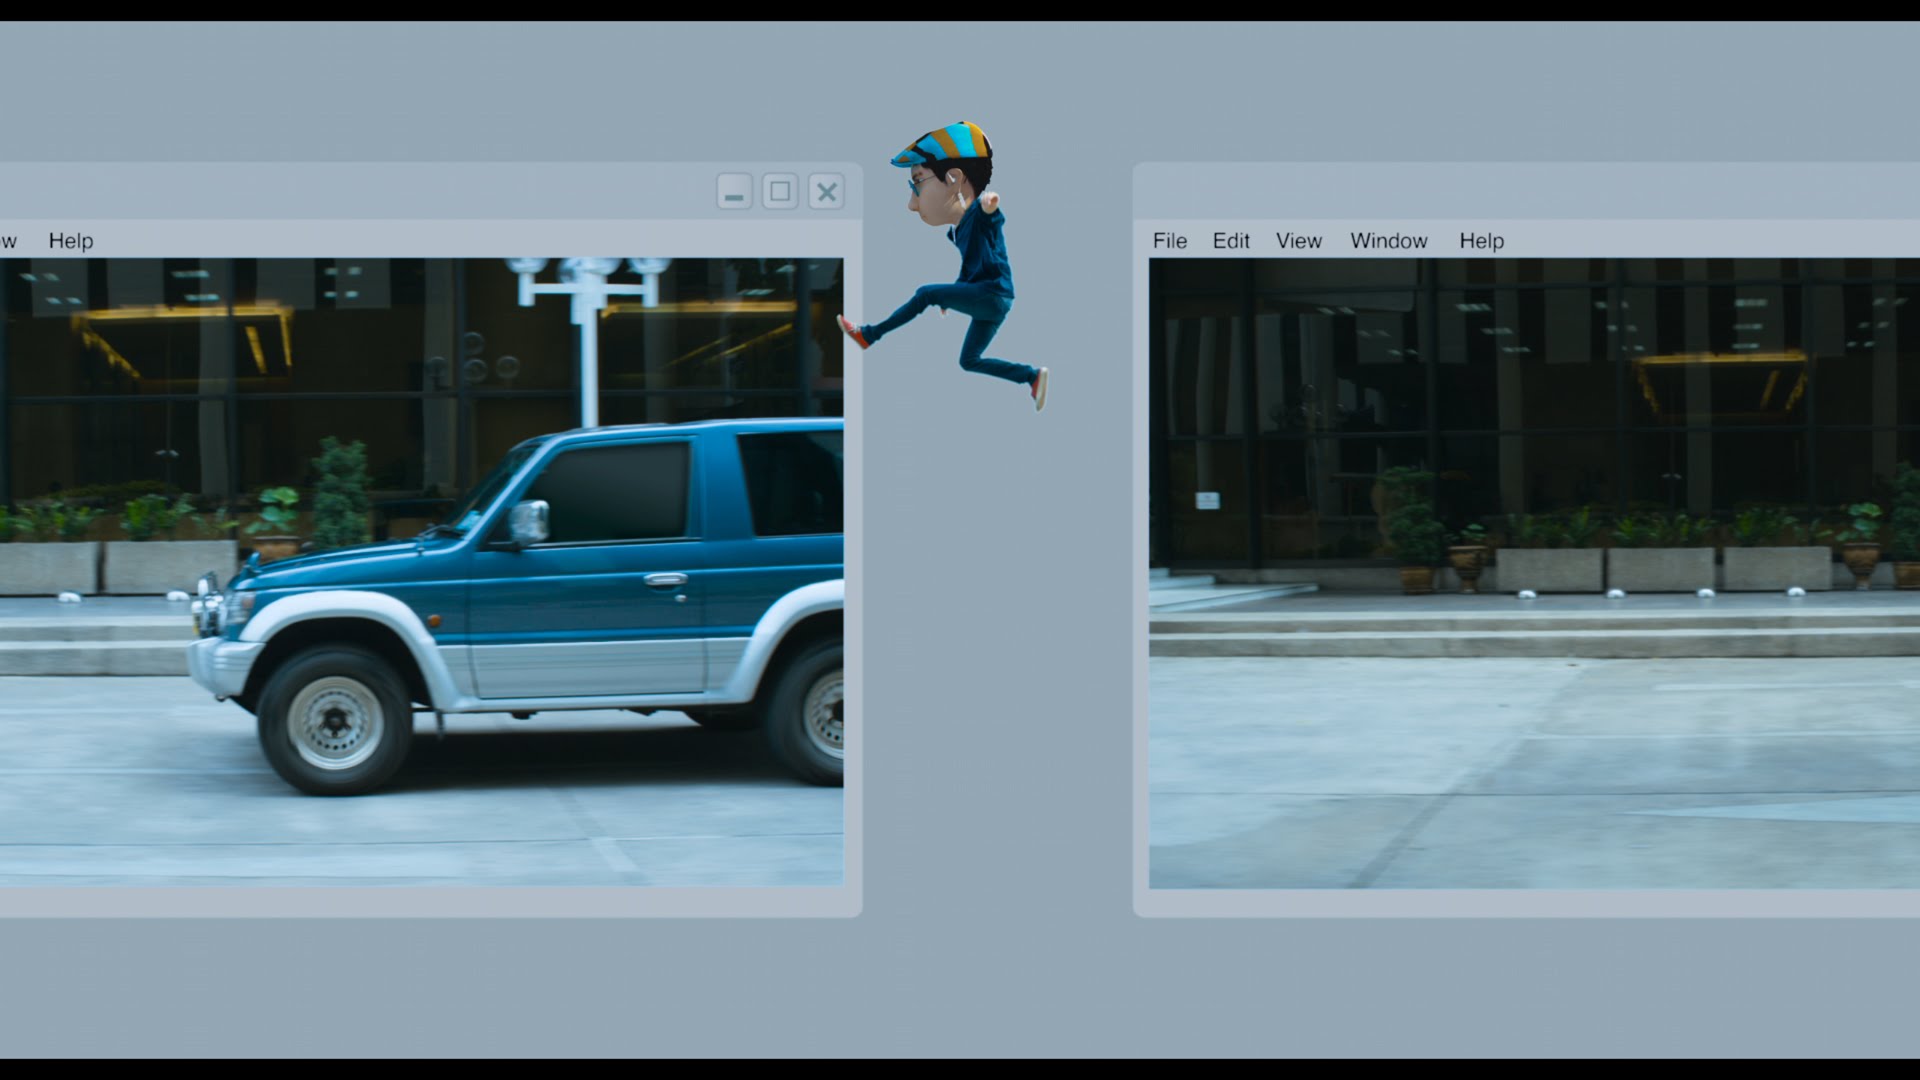Close the left window
The width and height of the screenshot is (1920, 1080).
(827, 191)
